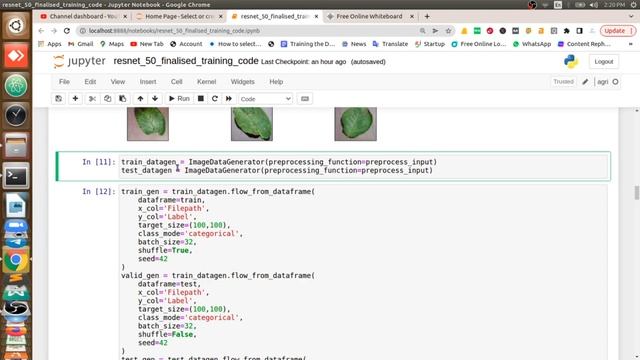
Task: Restart kernel and run all cells icon
Action: pos(229,99)
